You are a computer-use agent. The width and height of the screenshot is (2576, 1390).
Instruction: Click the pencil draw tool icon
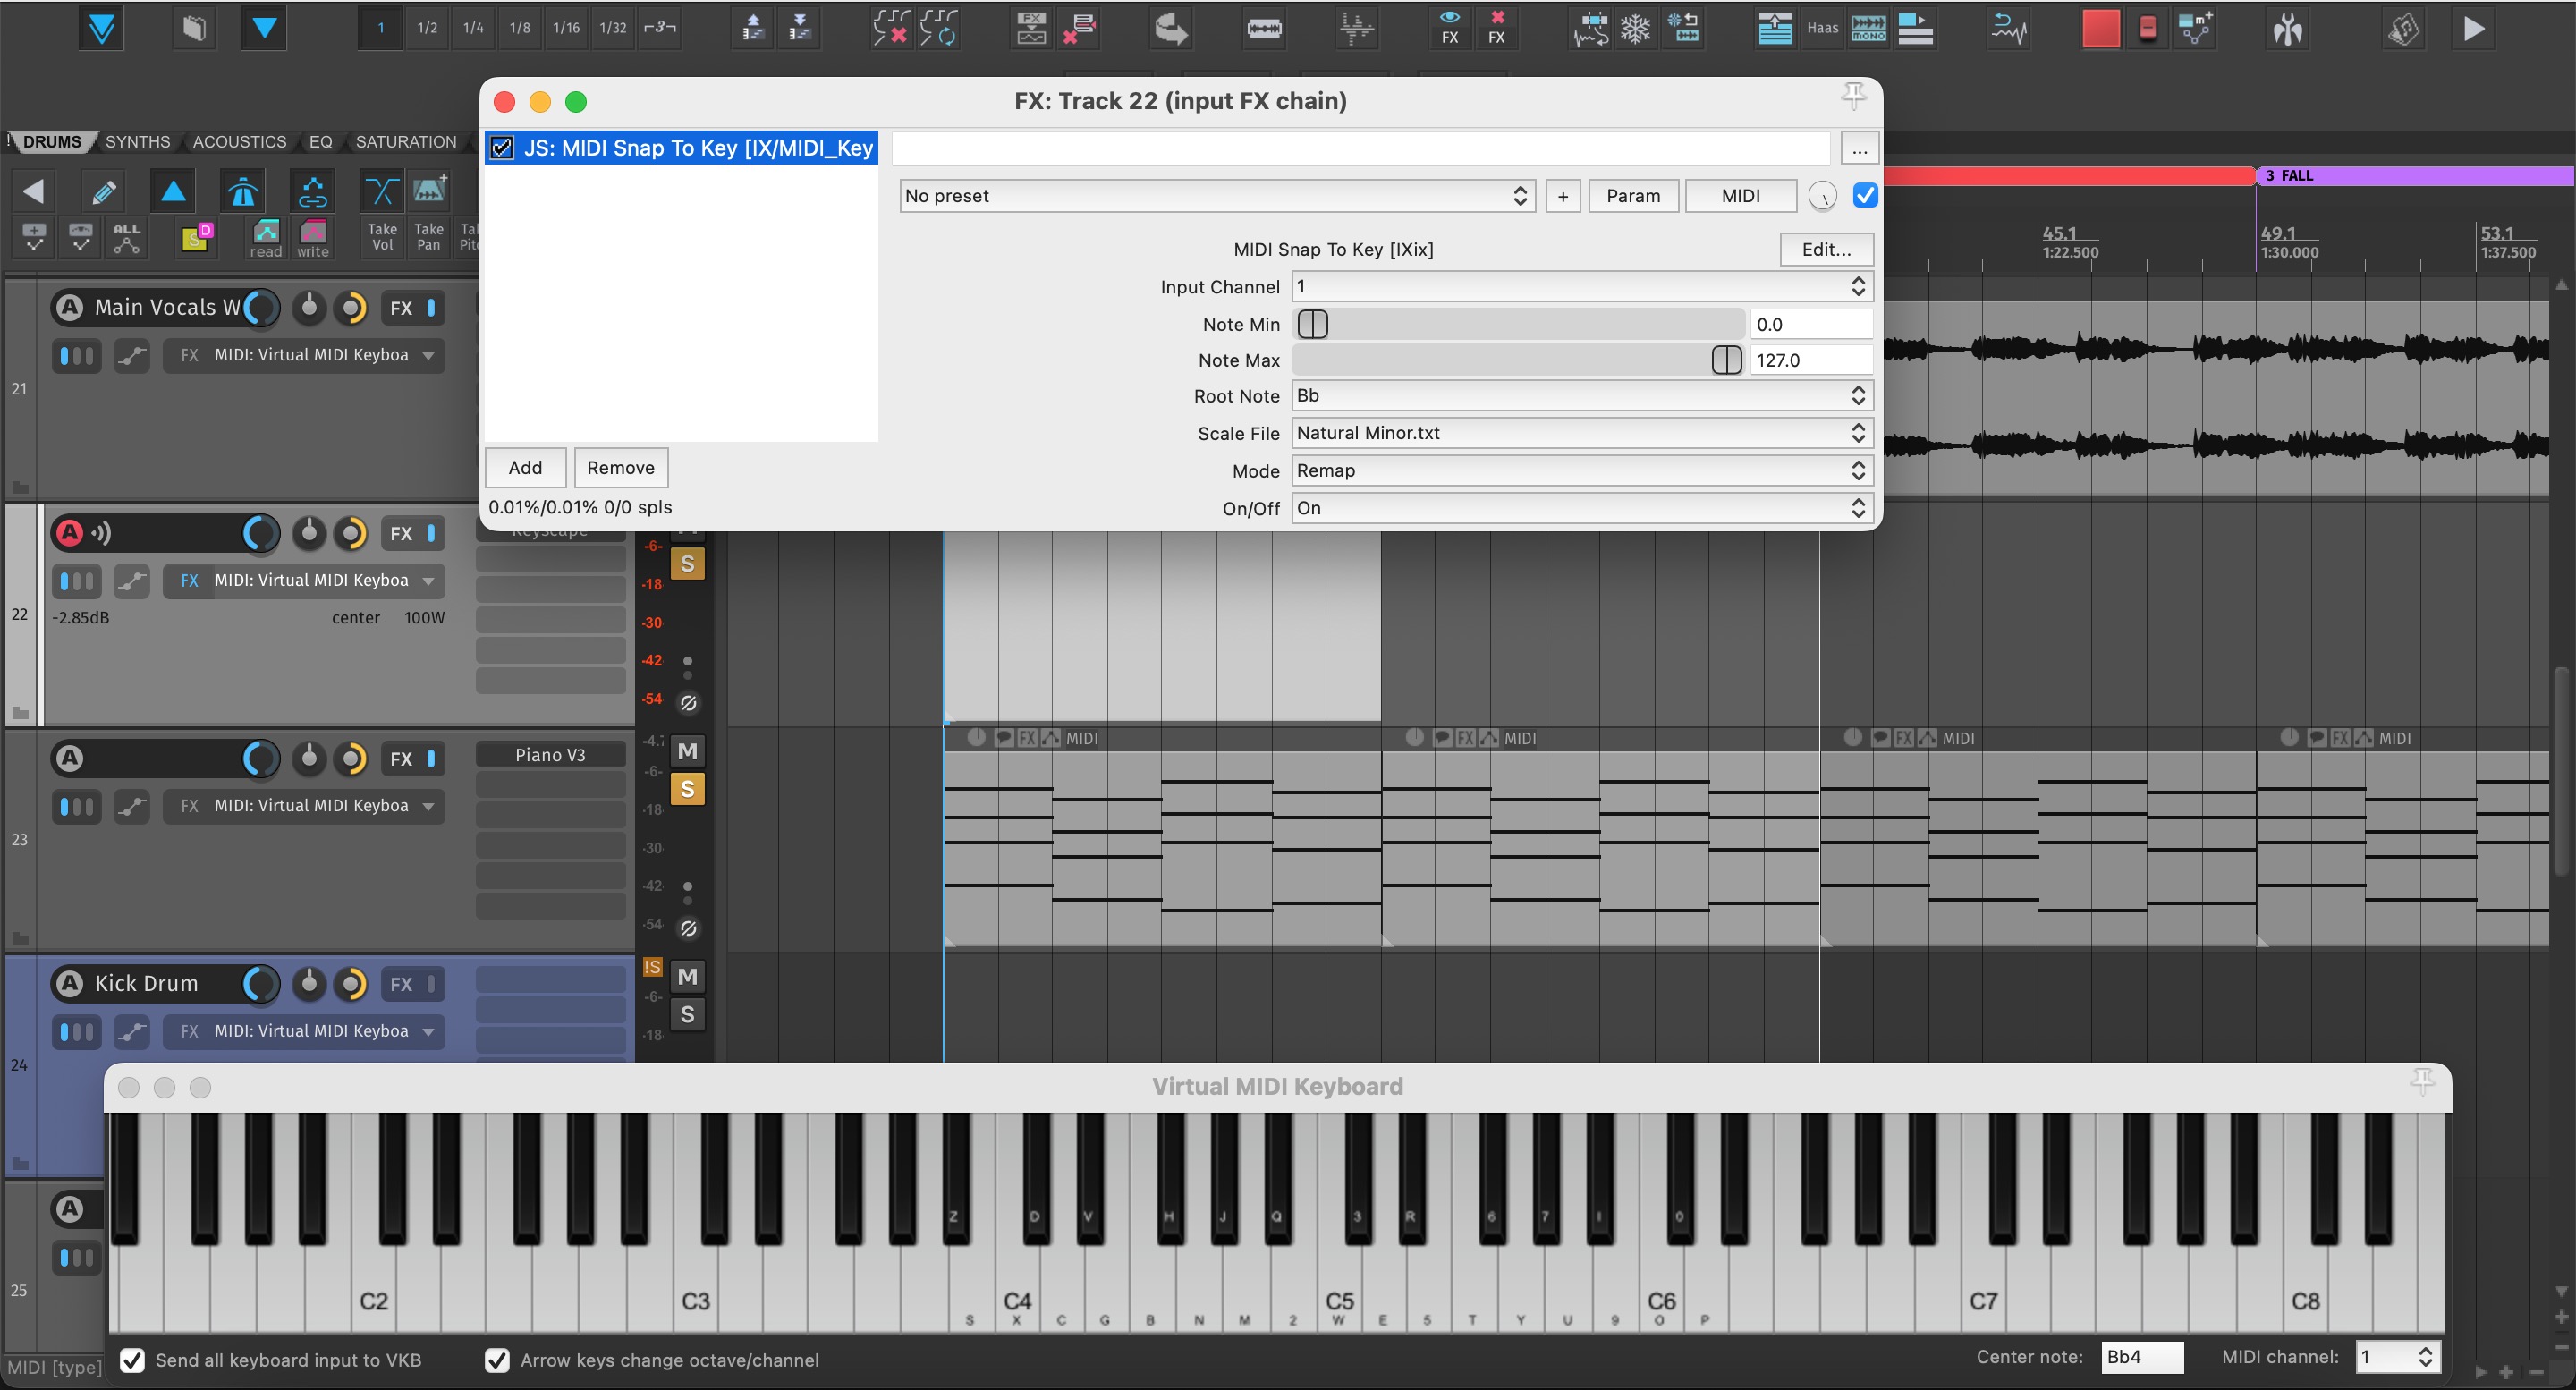(103, 191)
